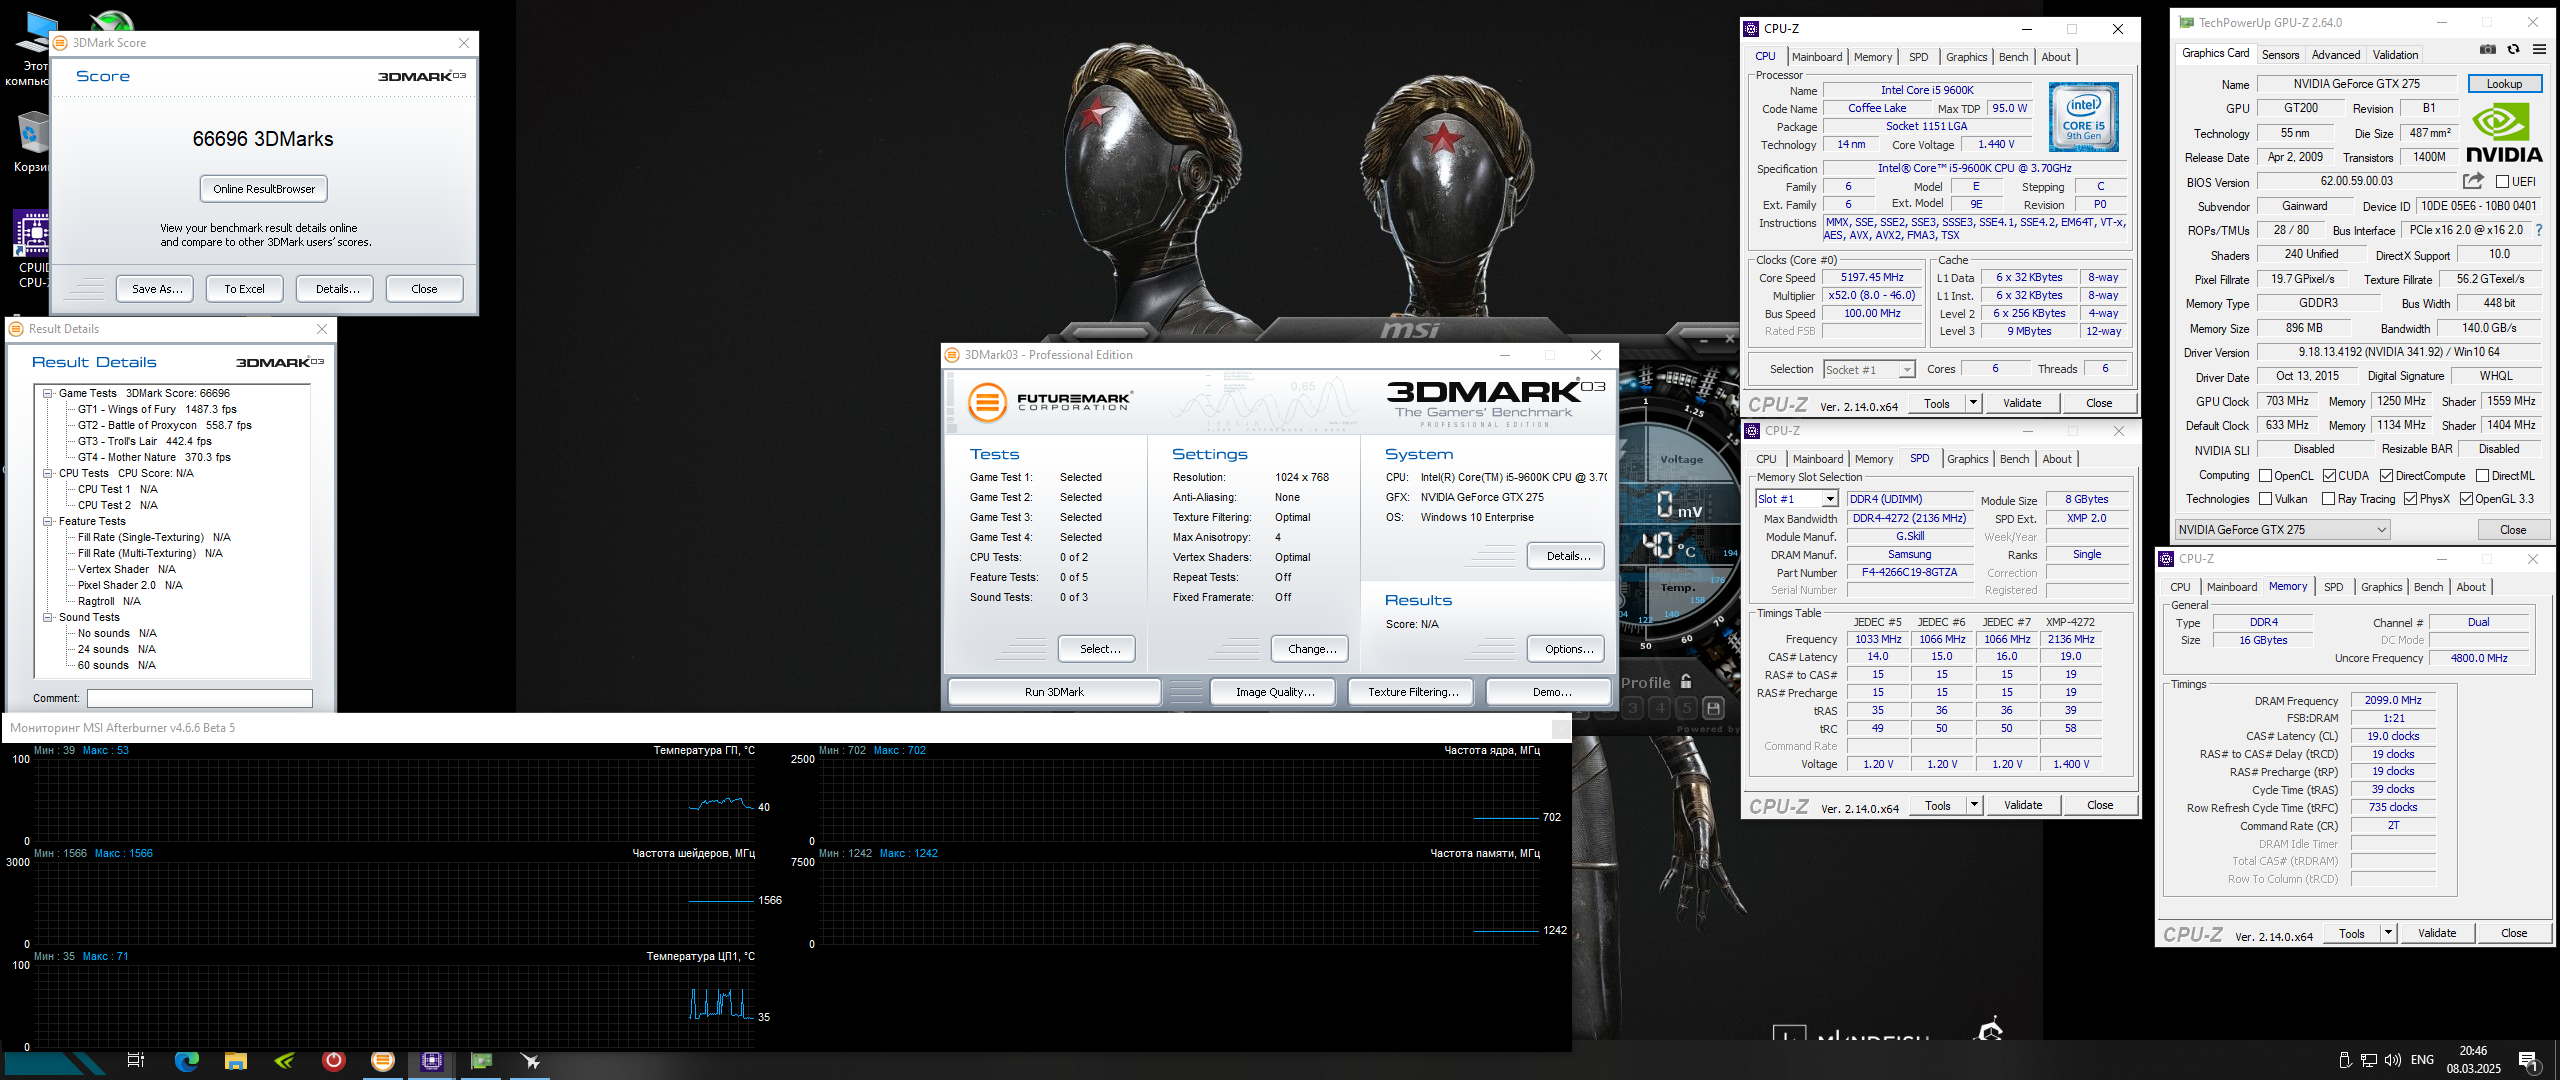
Task: Toggle PhysX checkbox
Action: tap(2410, 499)
